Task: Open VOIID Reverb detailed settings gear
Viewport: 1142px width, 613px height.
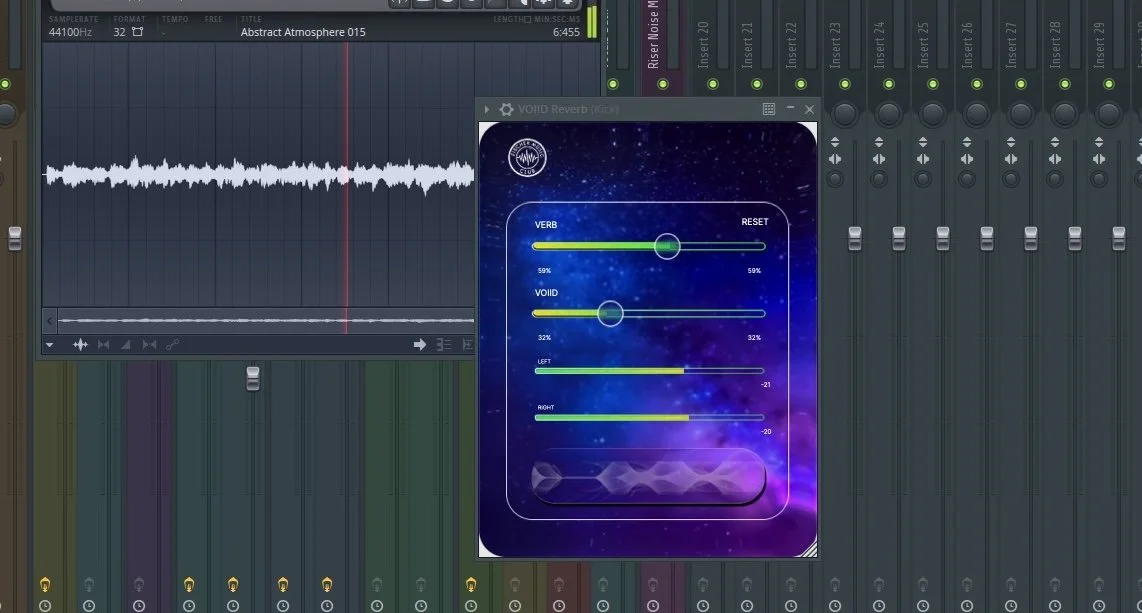Action: click(506, 109)
